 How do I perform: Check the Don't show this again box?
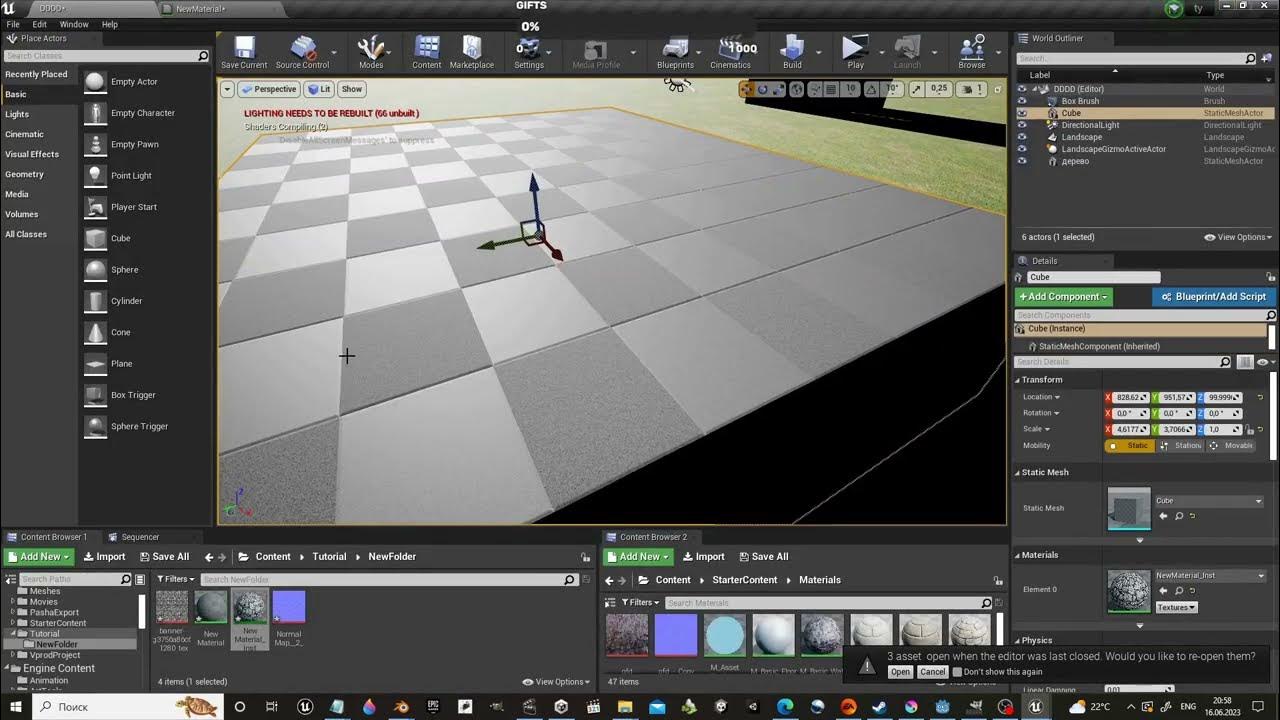957,672
